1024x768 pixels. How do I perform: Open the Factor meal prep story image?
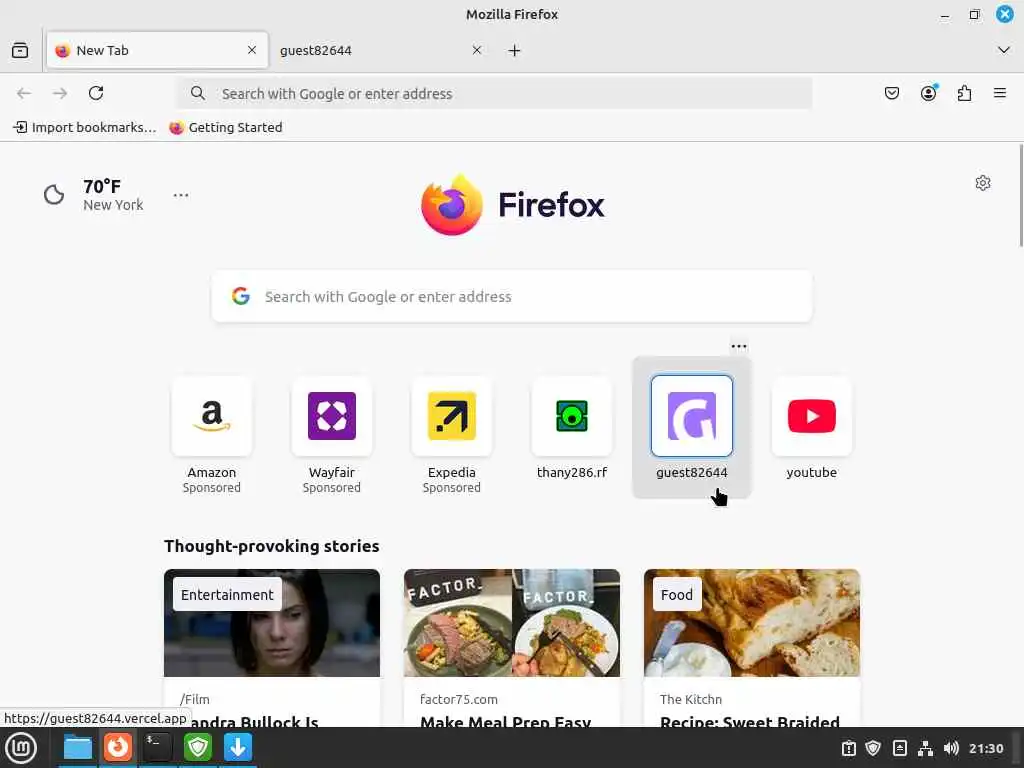(512, 622)
